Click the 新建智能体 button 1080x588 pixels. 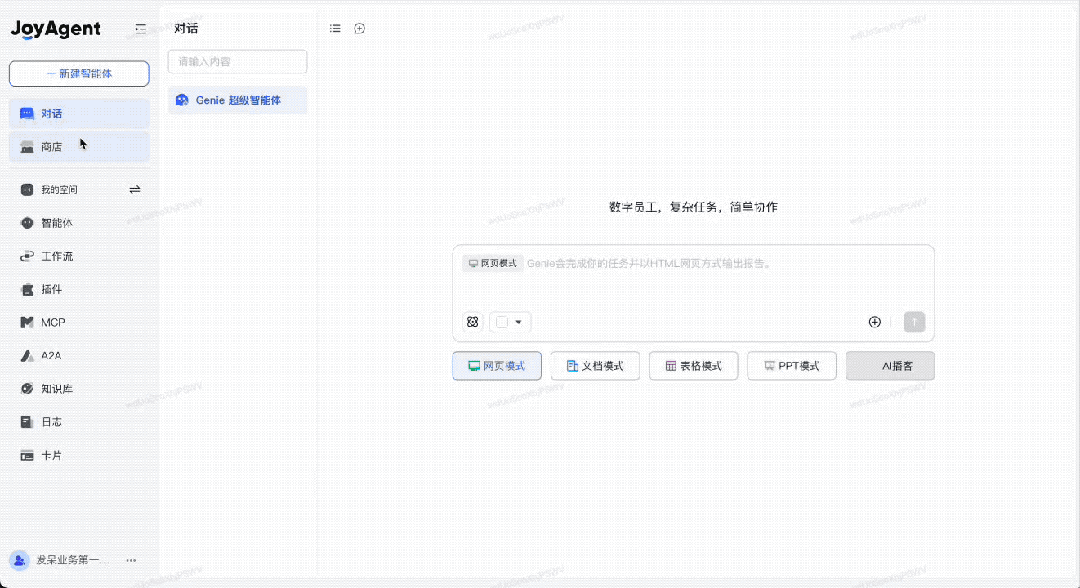[79, 74]
